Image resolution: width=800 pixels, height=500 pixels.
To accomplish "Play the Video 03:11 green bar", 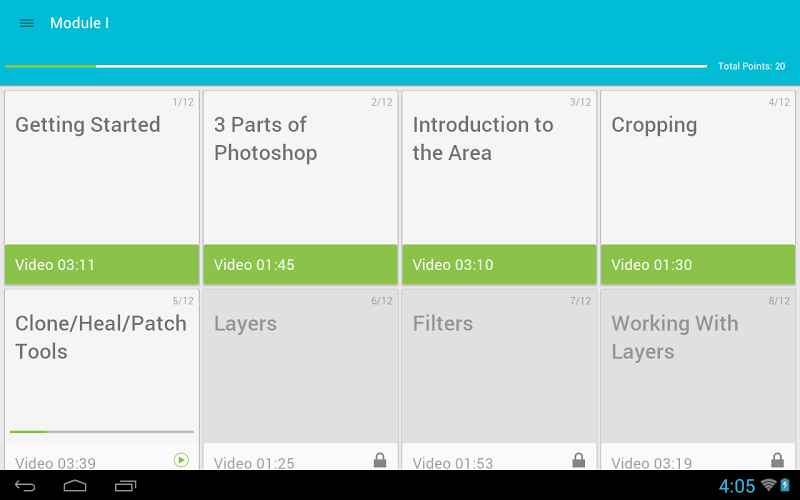I will point(102,265).
